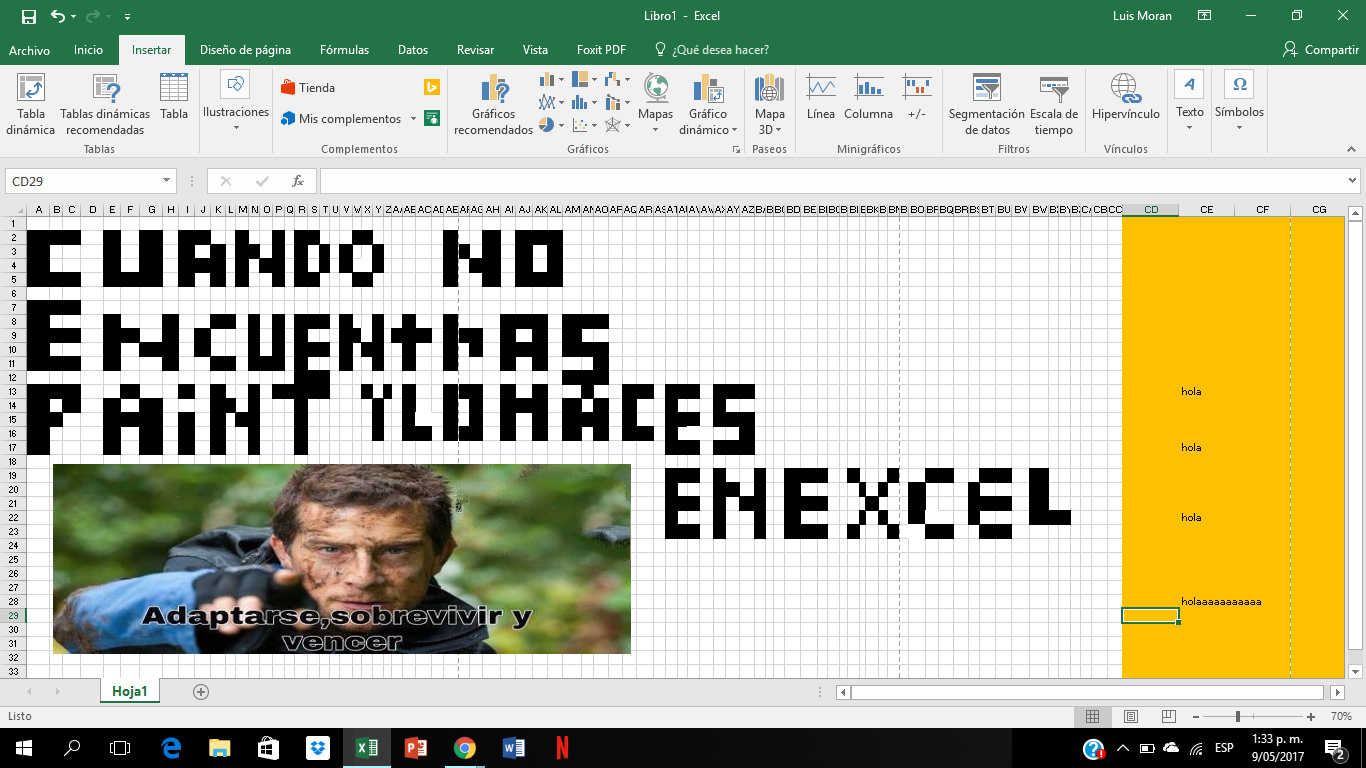Screen dimensions: 1366x768
Task: Insert a Columna sparkline
Action: pyautogui.click(x=868, y=97)
